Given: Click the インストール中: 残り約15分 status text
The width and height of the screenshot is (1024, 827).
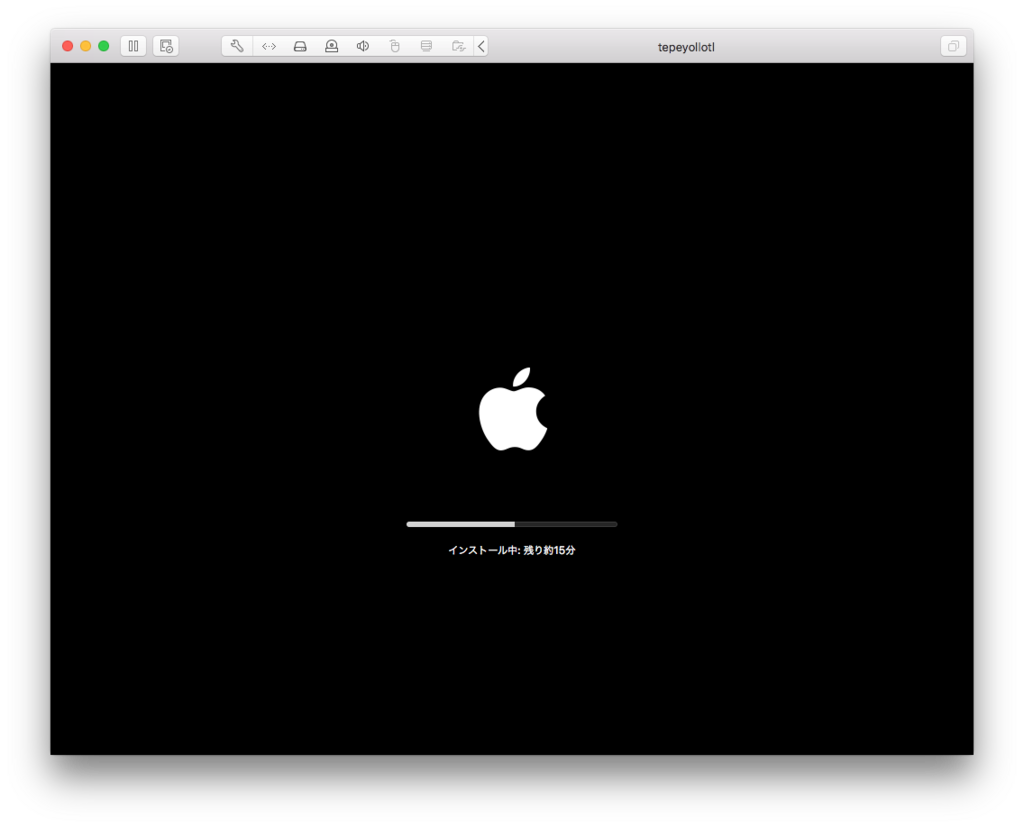Looking at the screenshot, I should (x=511, y=550).
